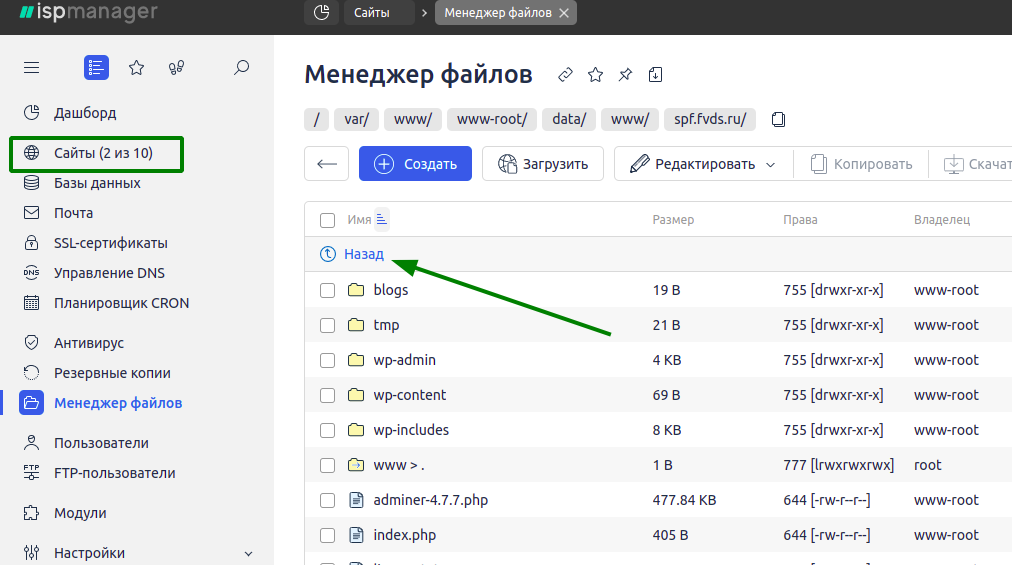Open the wp-includes folder name
Viewport: 1012px width, 565px height.
pos(411,430)
